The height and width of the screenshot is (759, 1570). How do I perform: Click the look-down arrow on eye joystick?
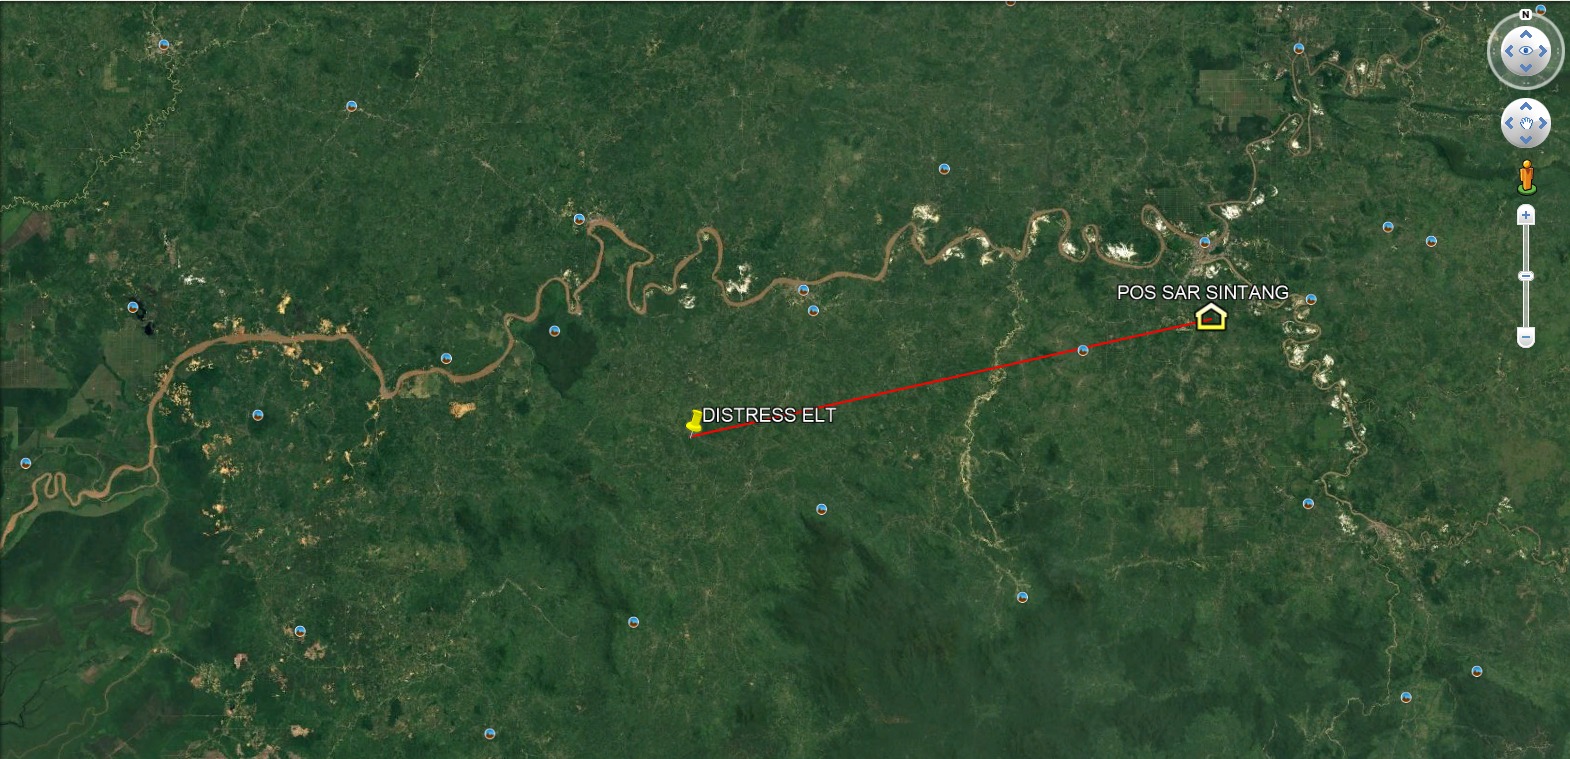[1526, 68]
